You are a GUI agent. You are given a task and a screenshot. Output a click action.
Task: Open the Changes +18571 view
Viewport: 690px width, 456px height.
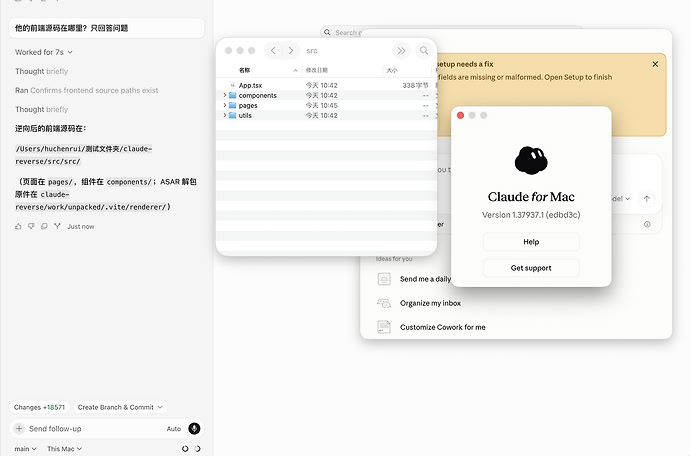pos(39,407)
